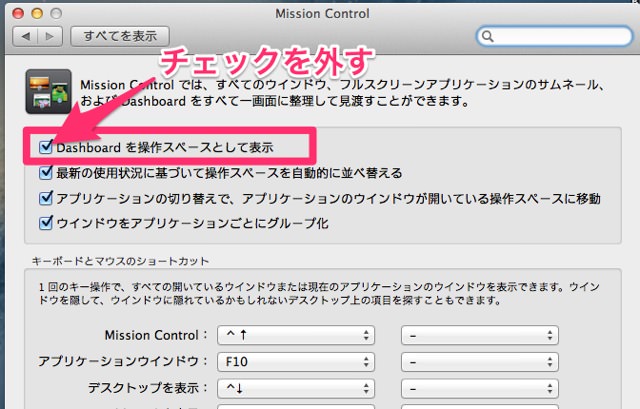The height and width of the screenshot is (409, 640).
Task: Click the search field in toolbar
Action: (554, 37)
